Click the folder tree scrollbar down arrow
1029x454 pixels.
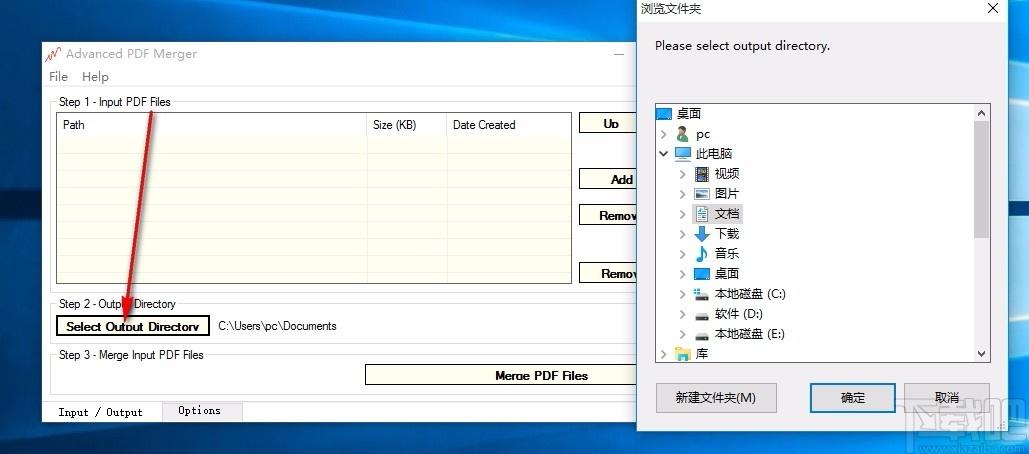click(982, 354)
